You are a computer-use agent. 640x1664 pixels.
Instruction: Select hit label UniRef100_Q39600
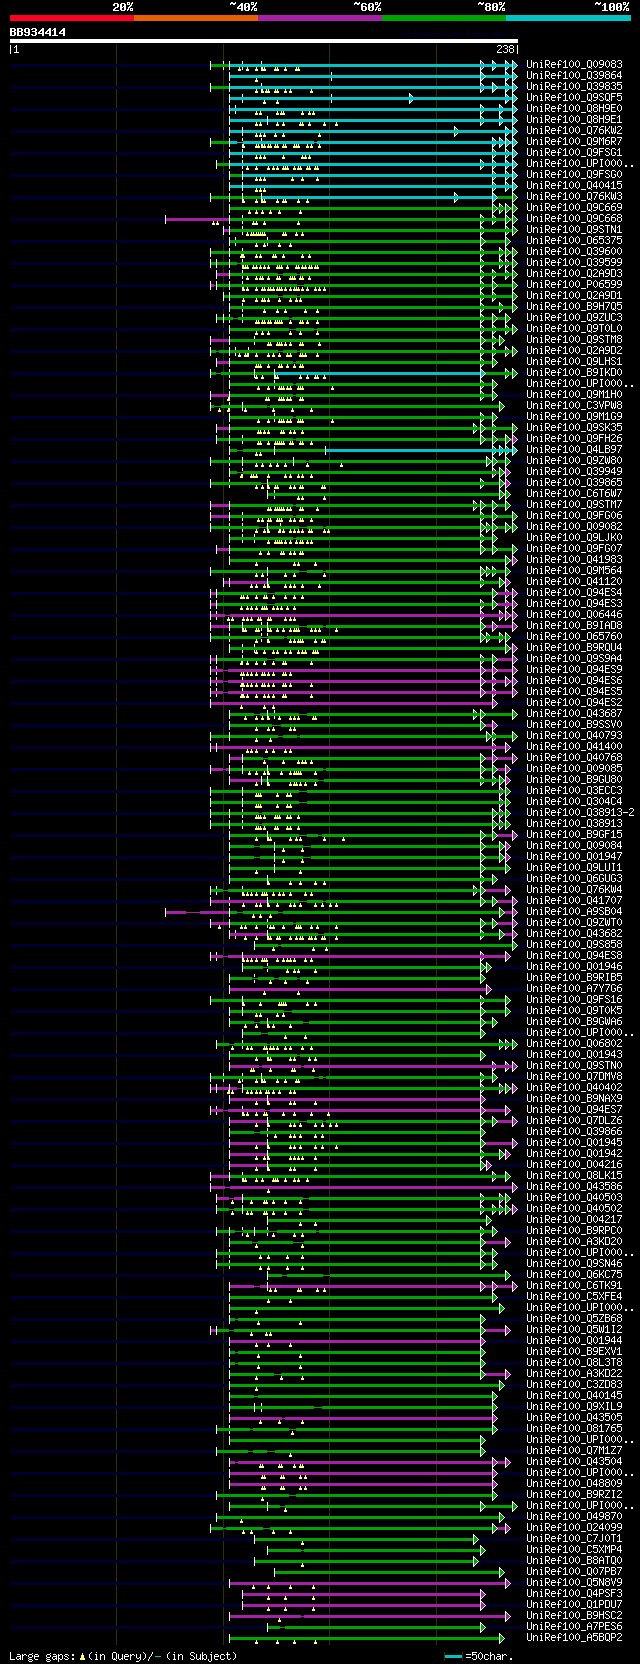[x=574, y=251]
